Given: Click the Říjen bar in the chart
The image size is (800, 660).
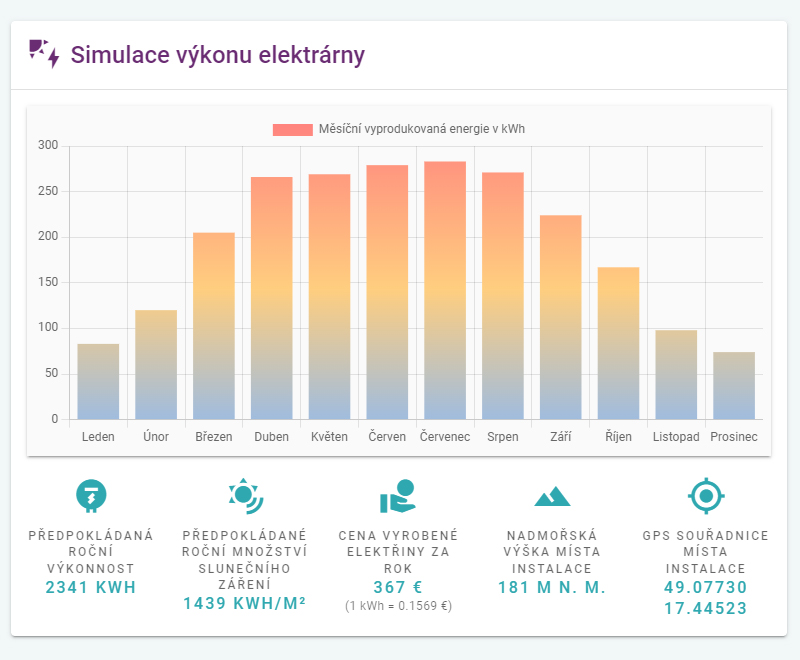Looking at the screenshot, I should click(x=619, y=343).
